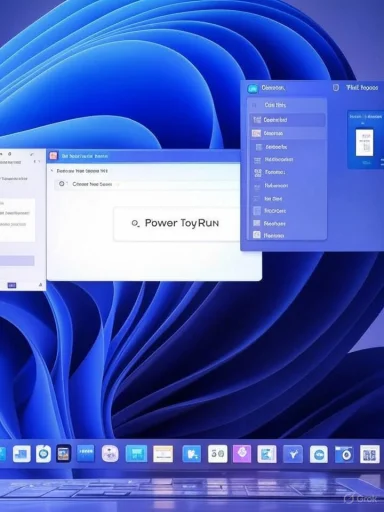This screenshot has width=384, height=512.
Task: Click the orange app icon in center window title bar
Action: tap(53, 156)
